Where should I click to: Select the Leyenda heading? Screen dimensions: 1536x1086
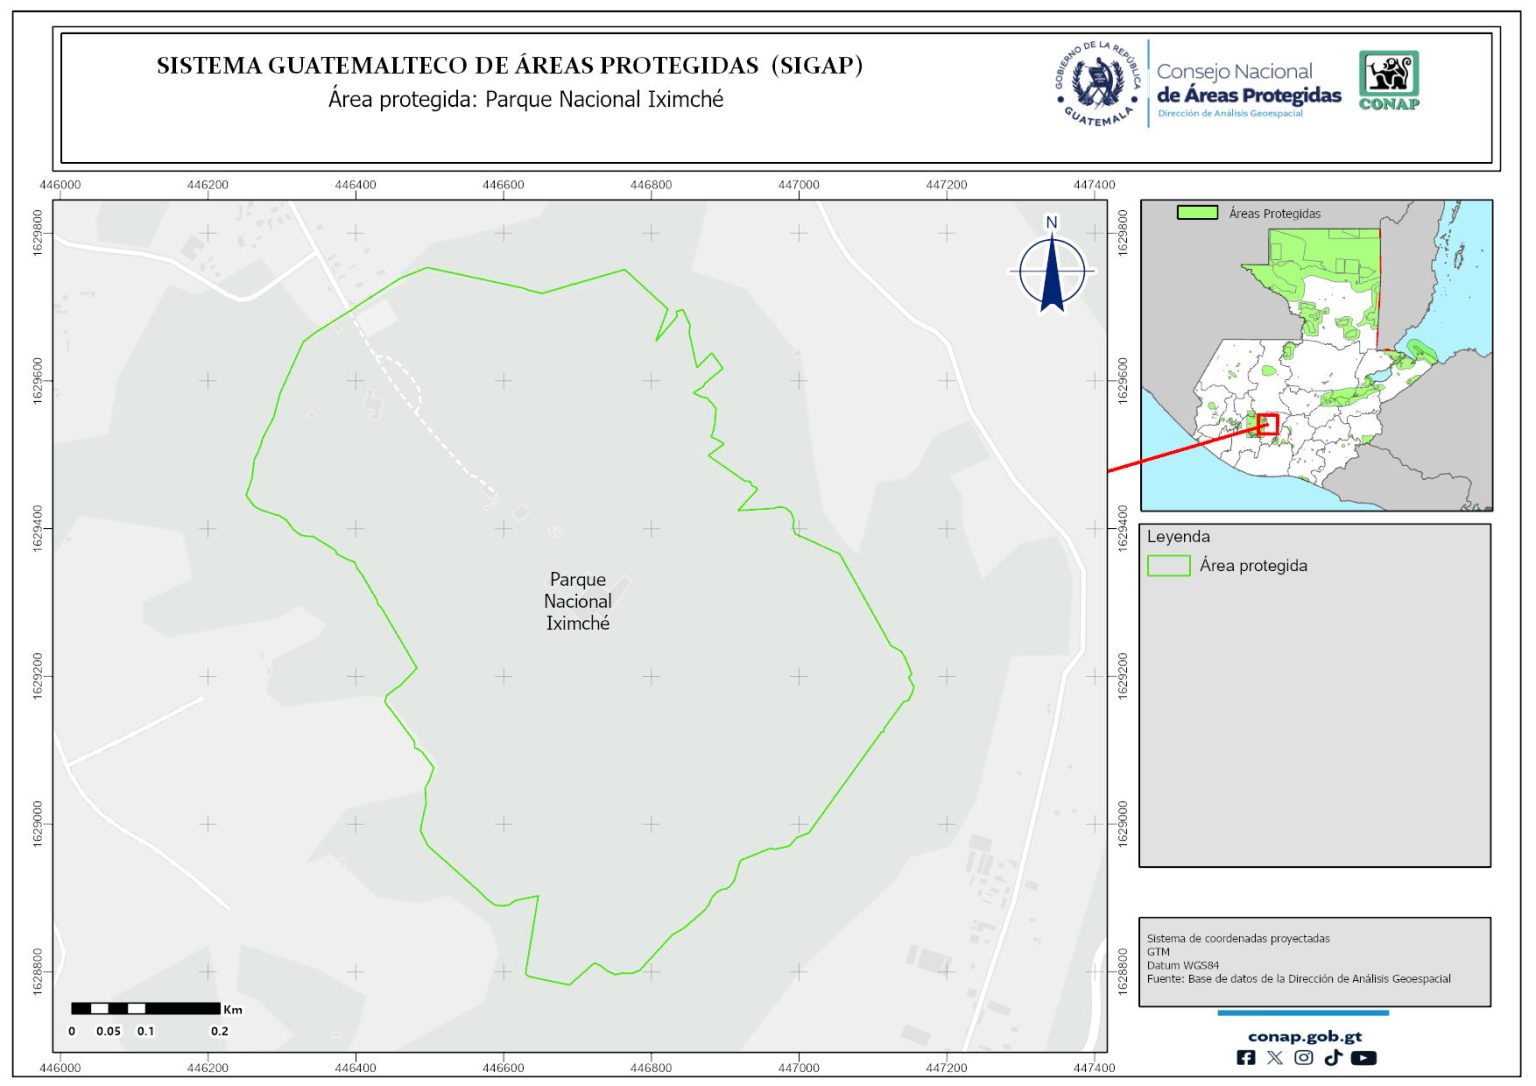[x=1178, y=537]
